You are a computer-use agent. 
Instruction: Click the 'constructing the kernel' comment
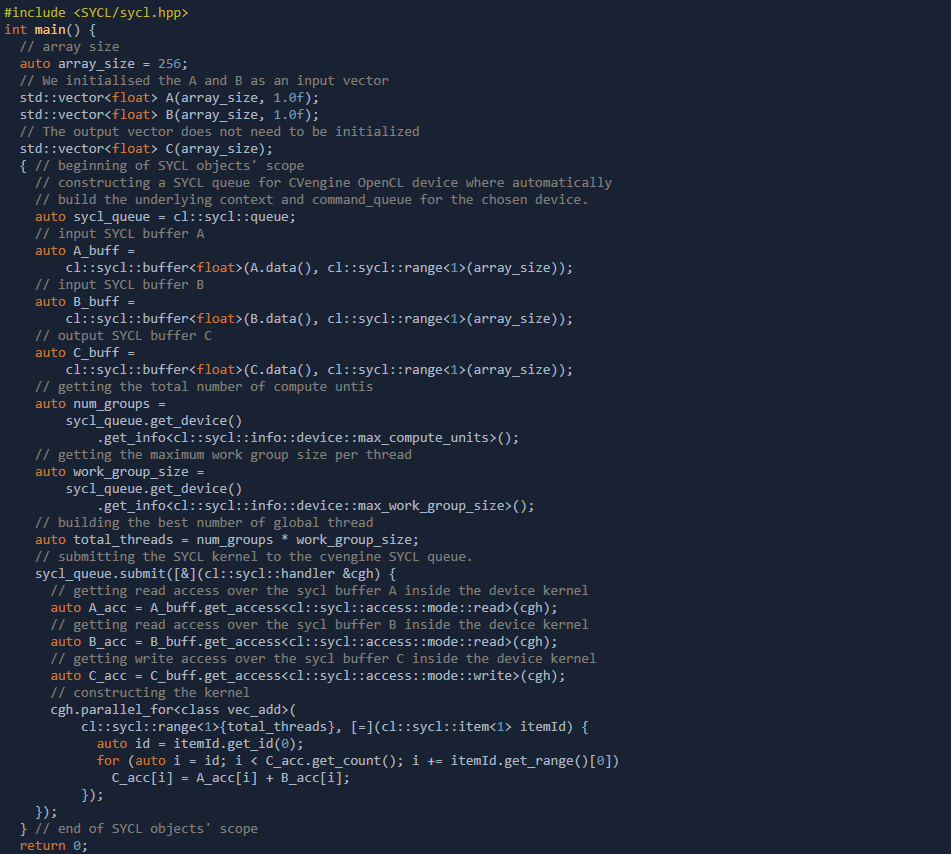click(148, 692)
